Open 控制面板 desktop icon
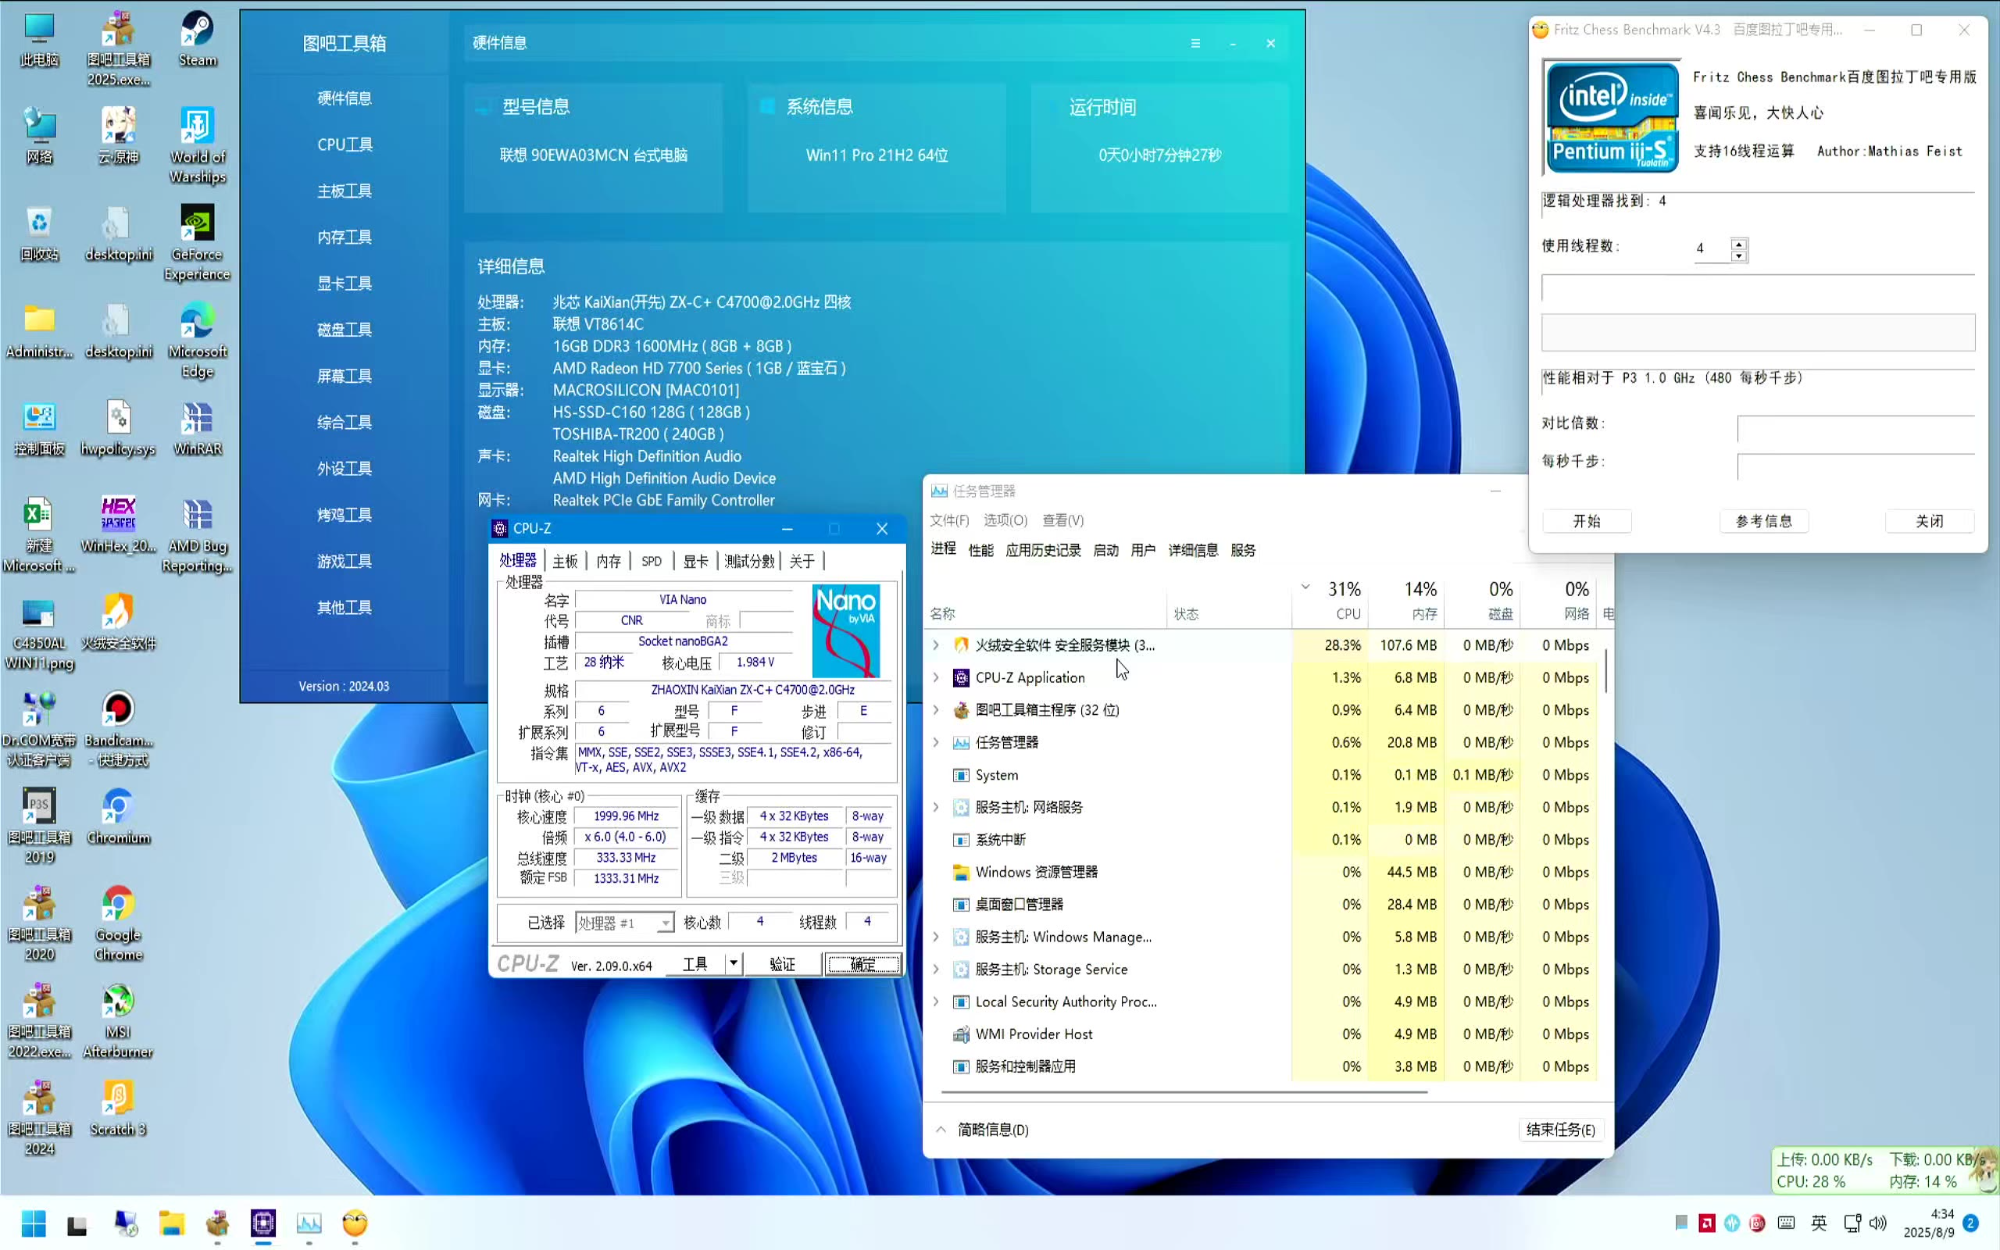Image resolution: width=2000 pixels, height=1250 pixels. [x=39, y=428]
